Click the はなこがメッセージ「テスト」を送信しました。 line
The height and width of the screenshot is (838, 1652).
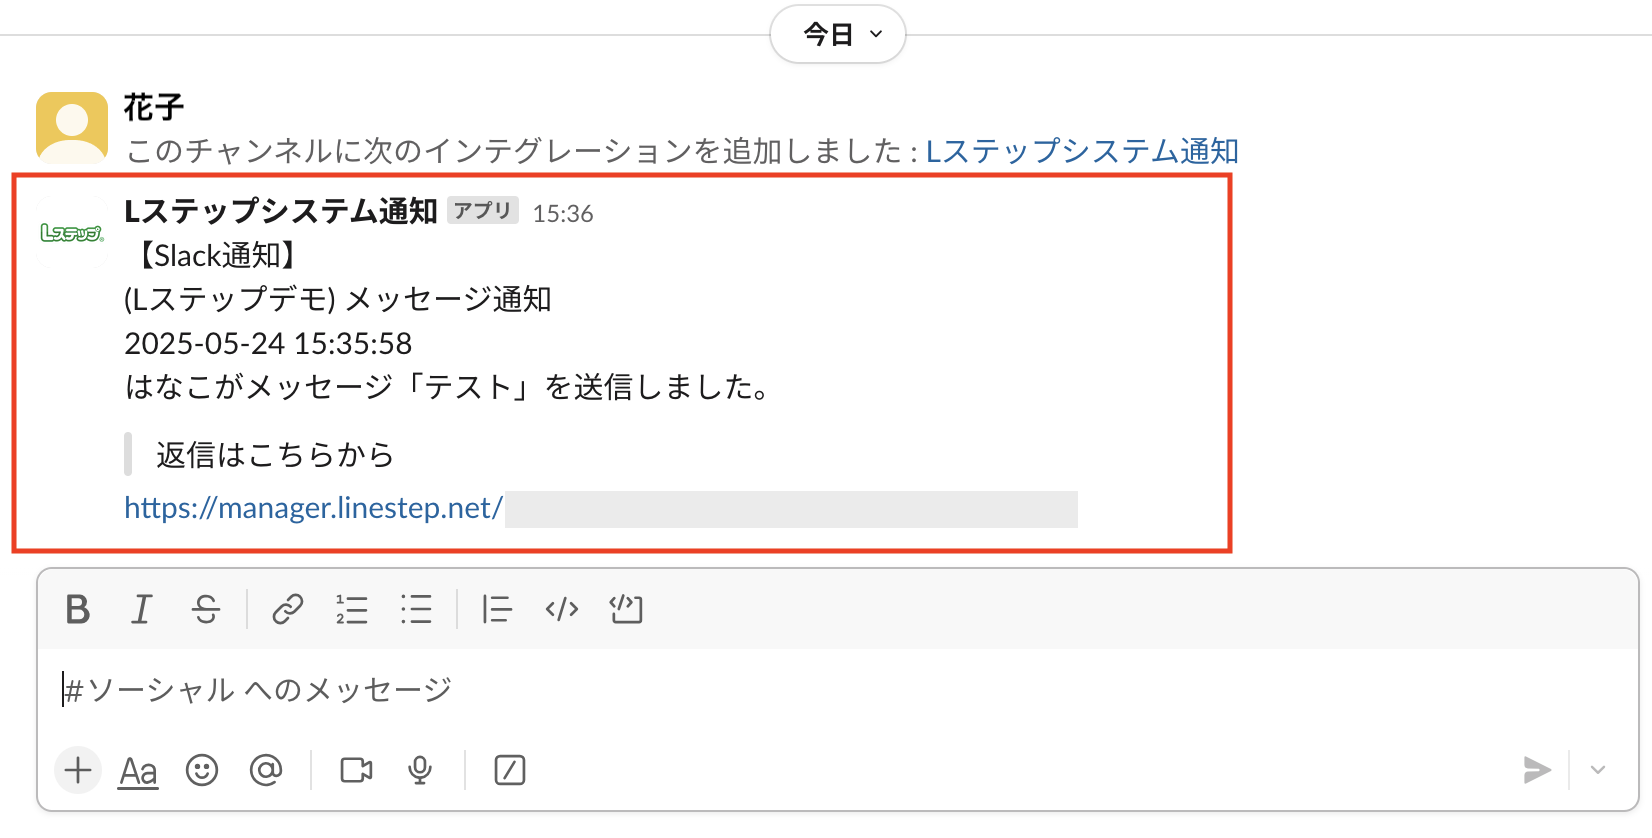[x=449, y=387]
